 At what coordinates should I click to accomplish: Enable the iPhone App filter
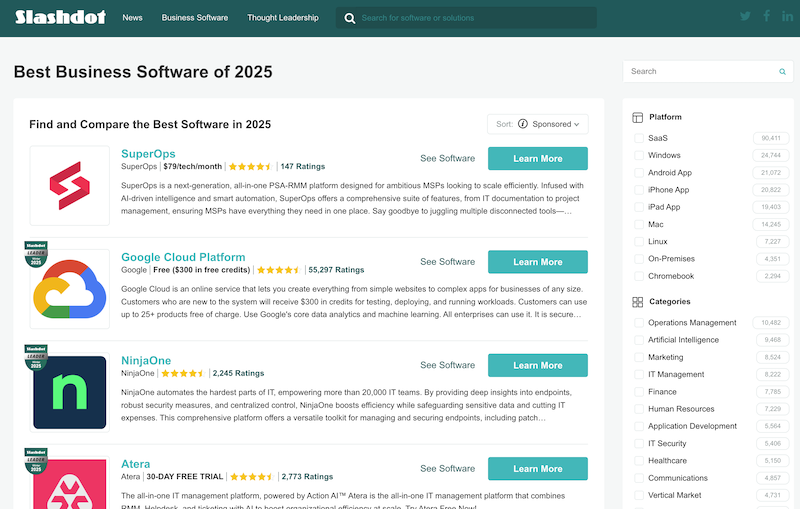[x=638, y=190]
